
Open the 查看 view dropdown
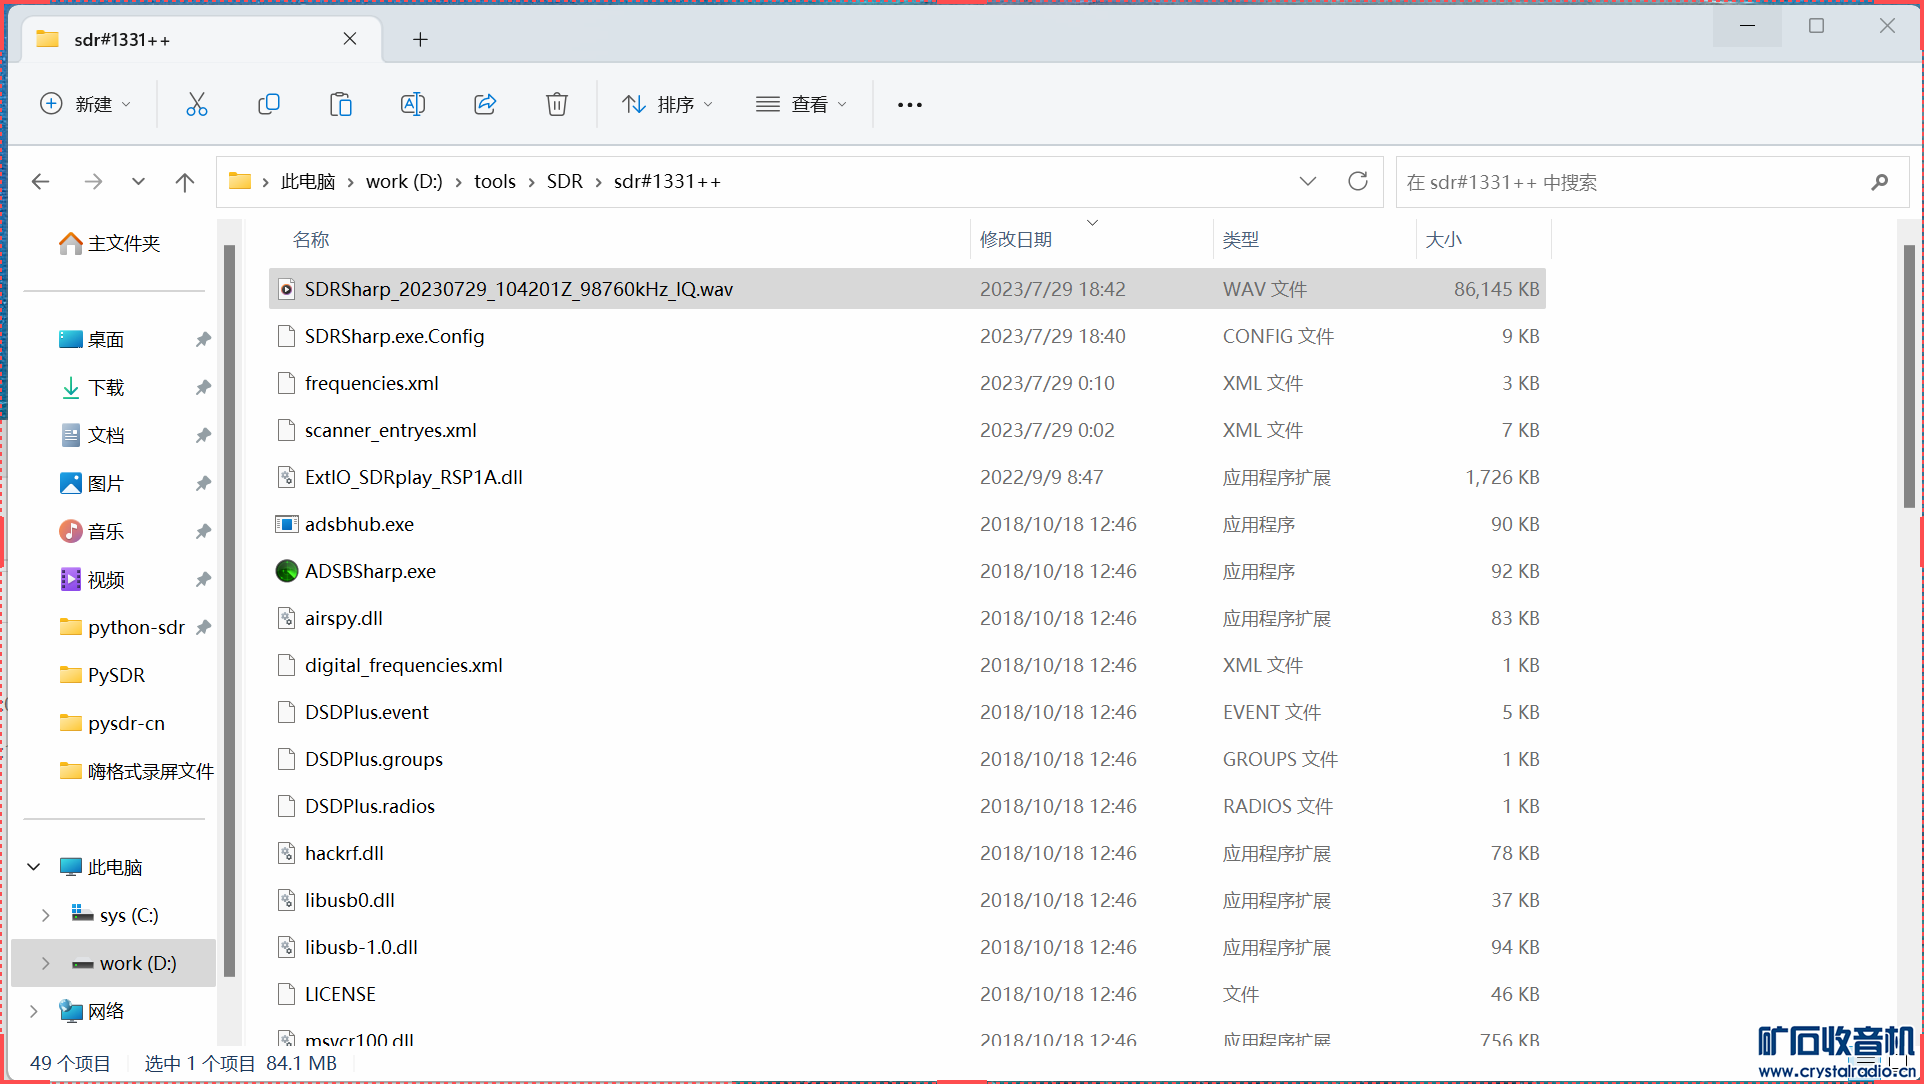[801, 104]
